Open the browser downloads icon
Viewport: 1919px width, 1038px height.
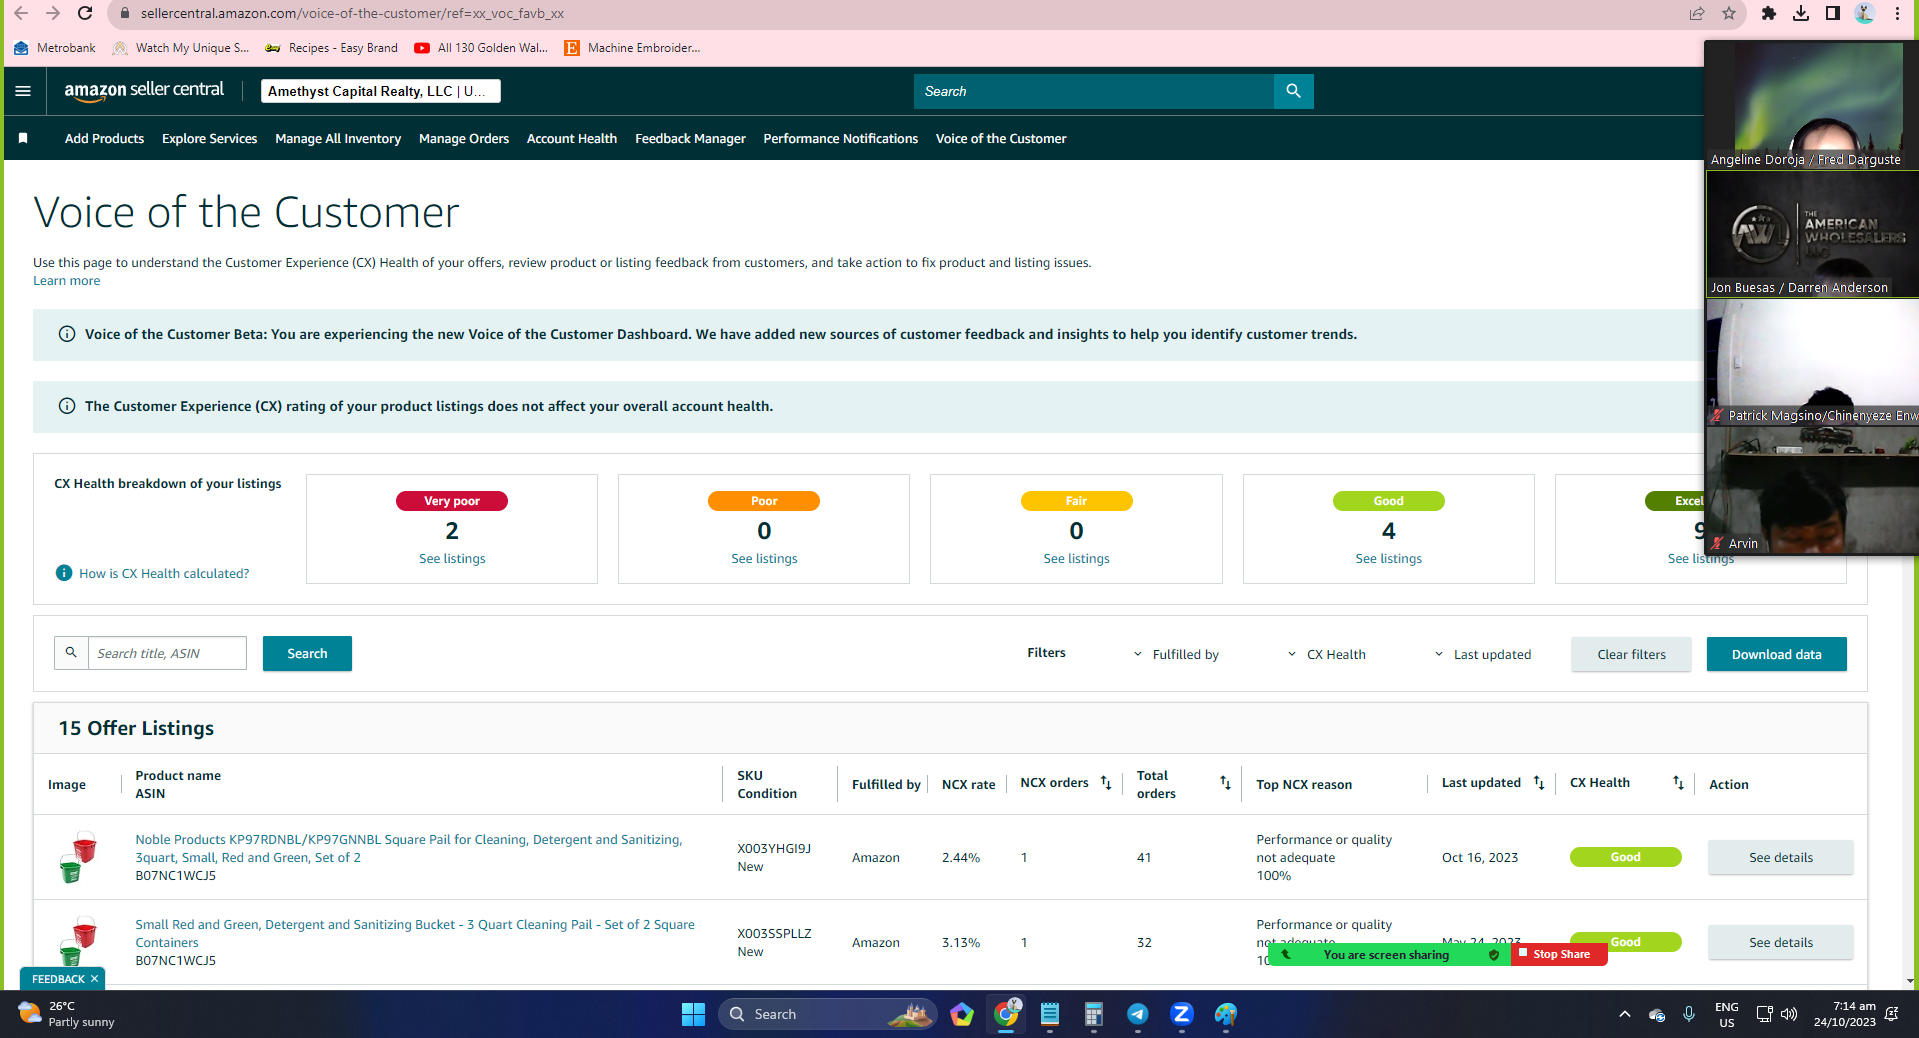pos(1801,13)
